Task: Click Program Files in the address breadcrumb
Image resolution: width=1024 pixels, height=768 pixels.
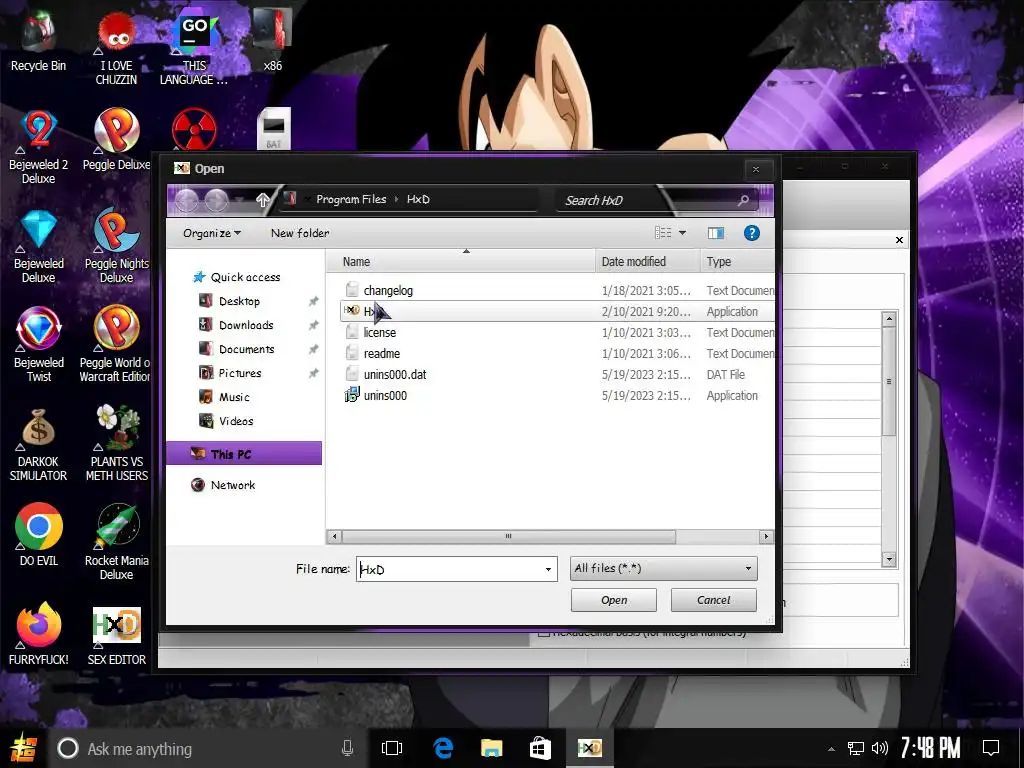Action: [x=351, y=200]
